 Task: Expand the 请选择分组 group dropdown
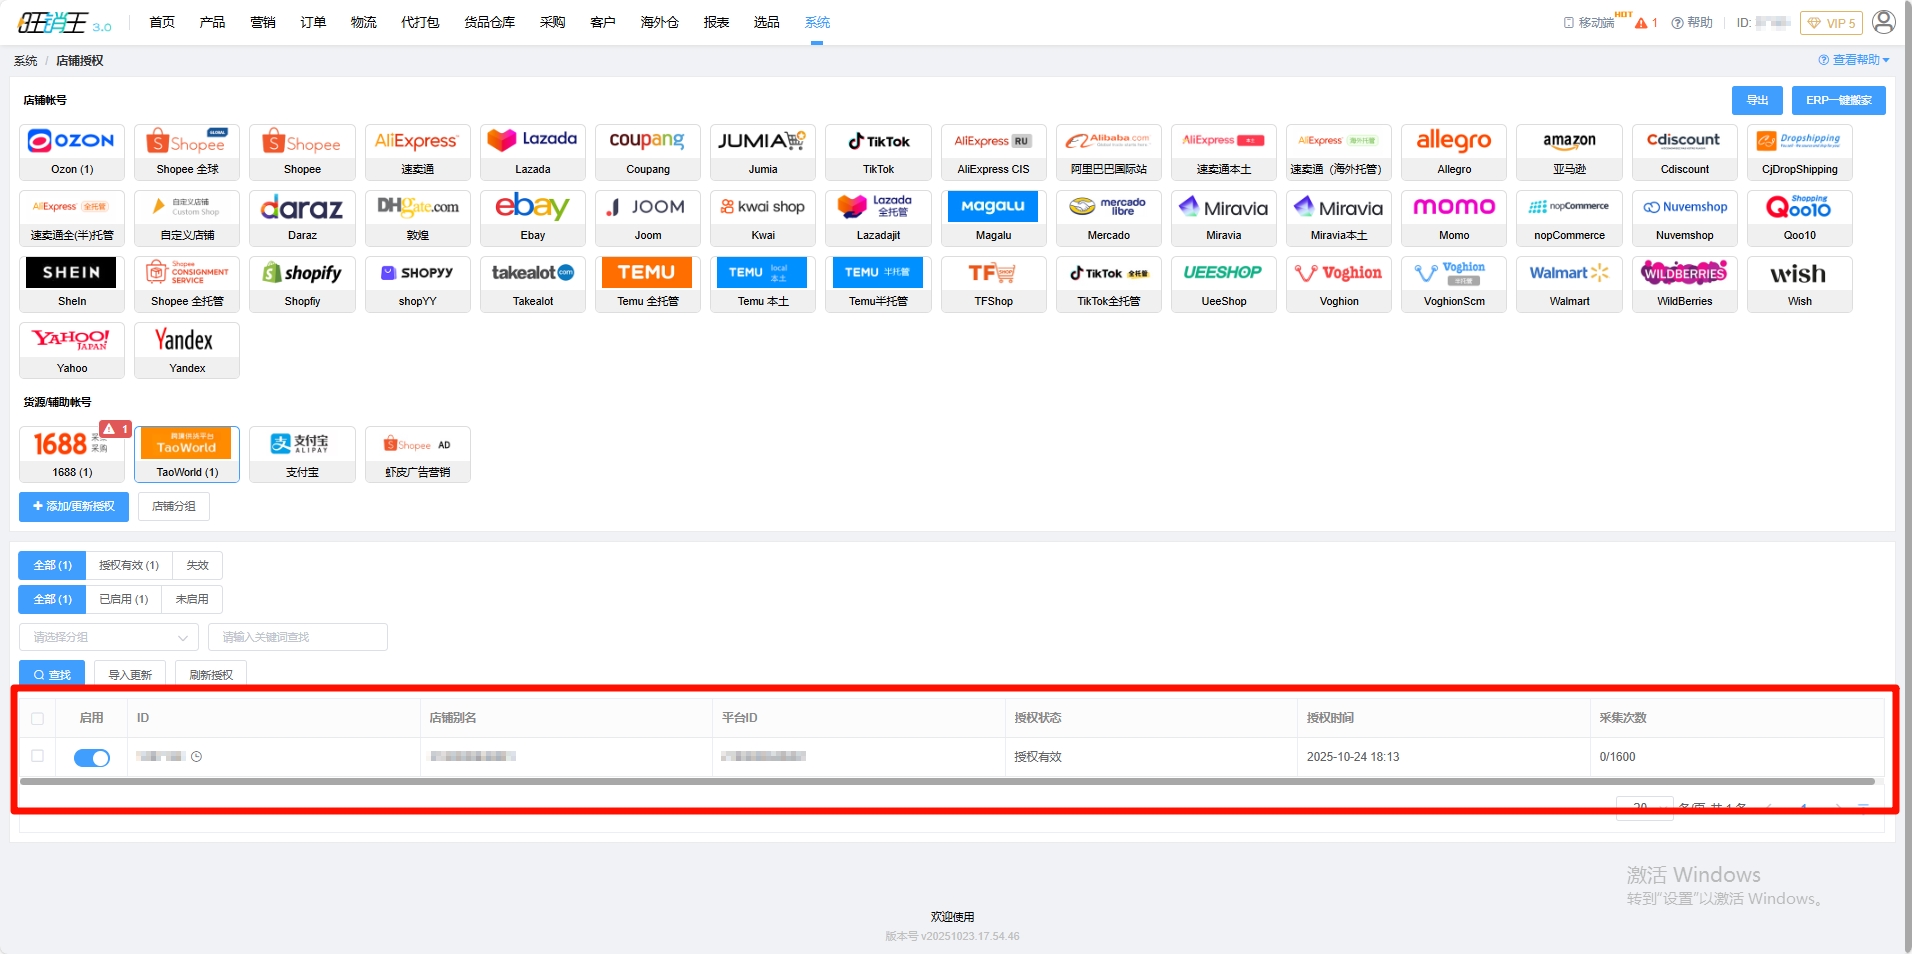coord(108,637)
